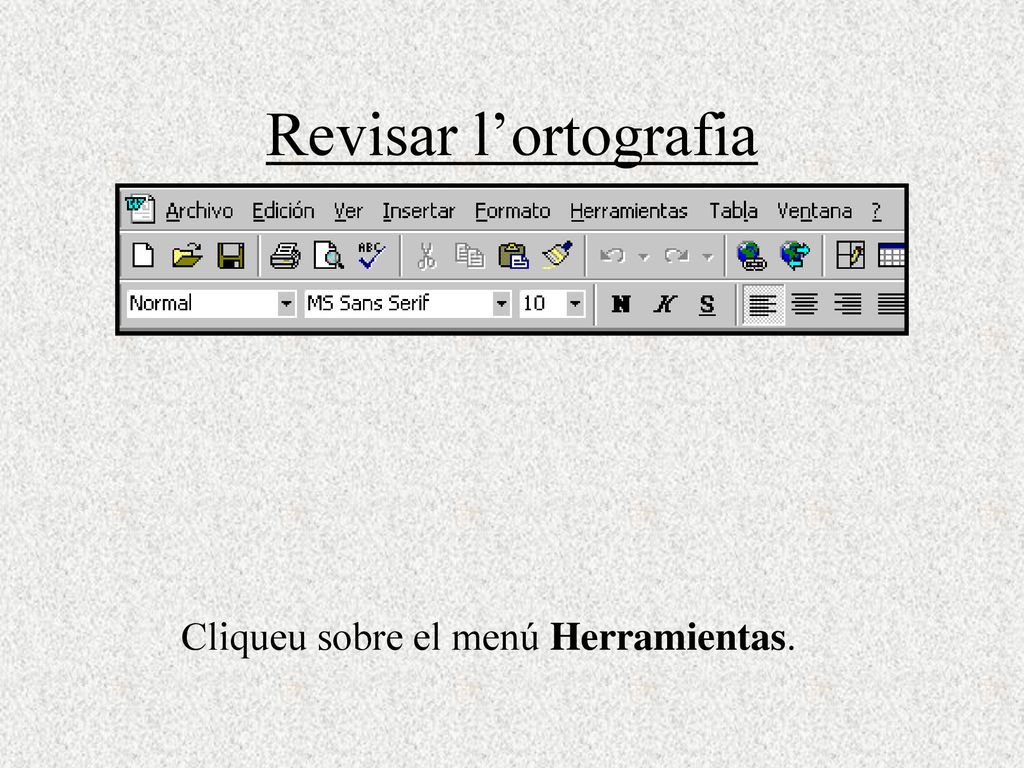The height and width of the screenshot is (768, 1024).
Task: Select center alignment
Action: coord(805,304)
